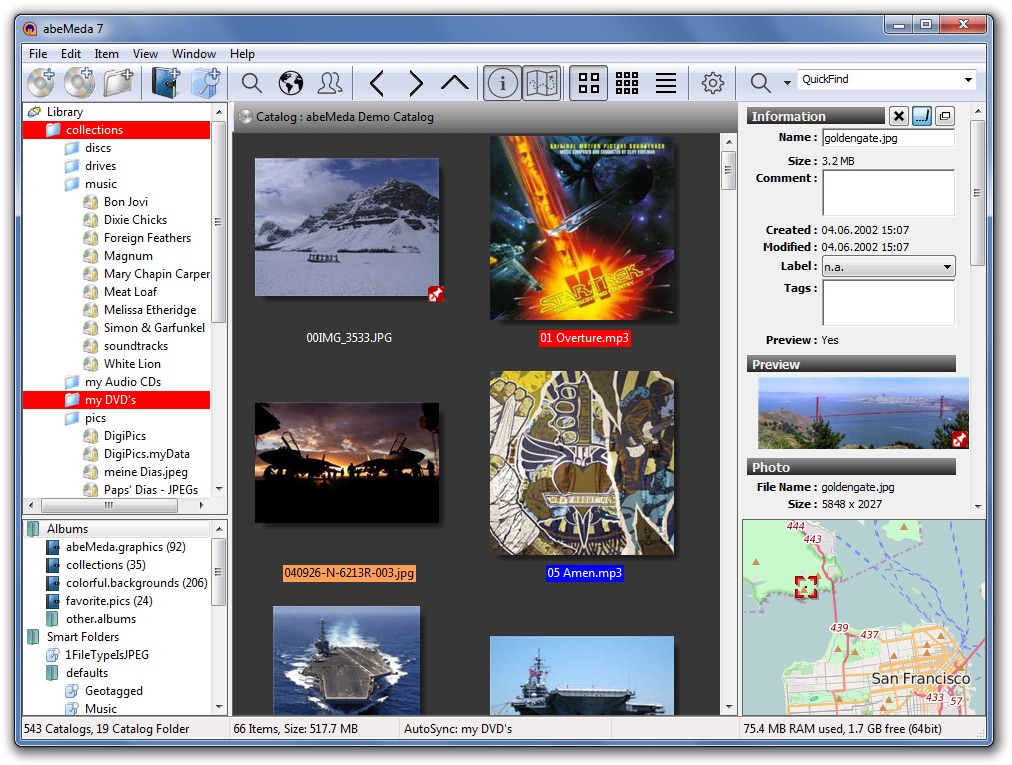
Task: Open settings via the gear icon
Action: coord(713,83)
